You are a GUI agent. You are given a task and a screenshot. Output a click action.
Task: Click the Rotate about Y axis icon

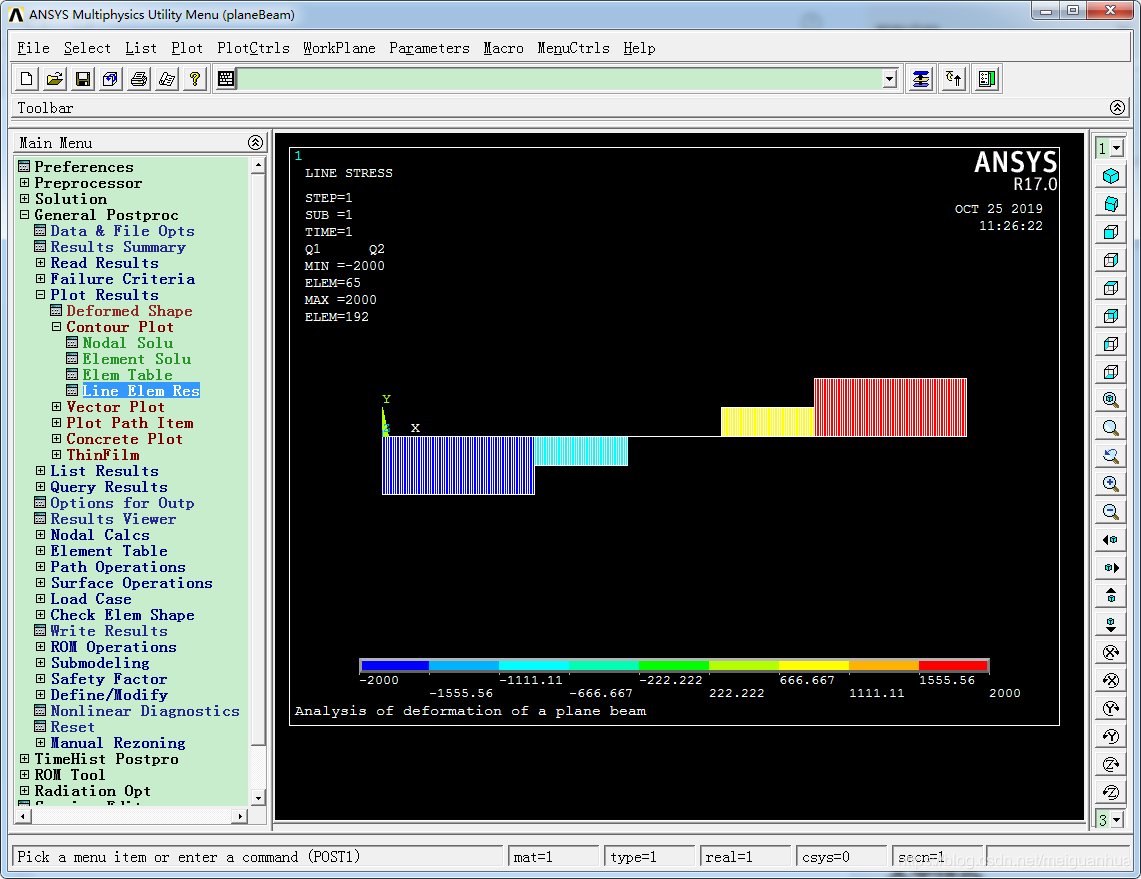[1110, 708]
